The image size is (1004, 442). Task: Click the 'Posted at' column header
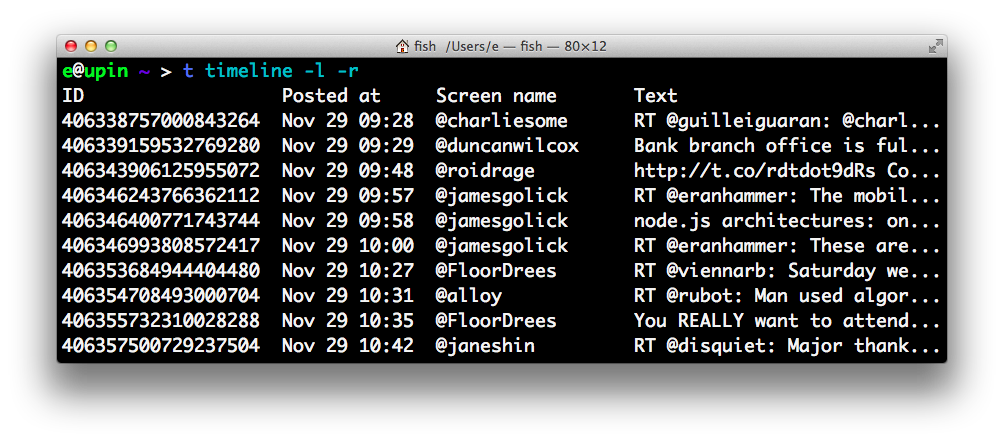point(331,96)
